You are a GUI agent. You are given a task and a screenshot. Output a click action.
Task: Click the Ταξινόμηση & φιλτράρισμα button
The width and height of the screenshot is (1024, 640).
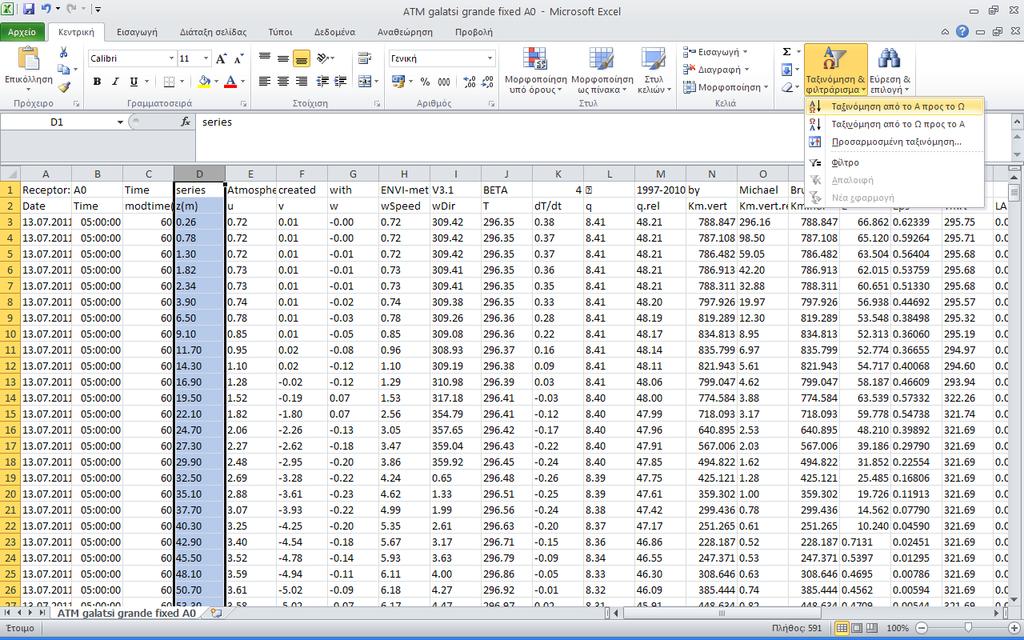point(835,70)
